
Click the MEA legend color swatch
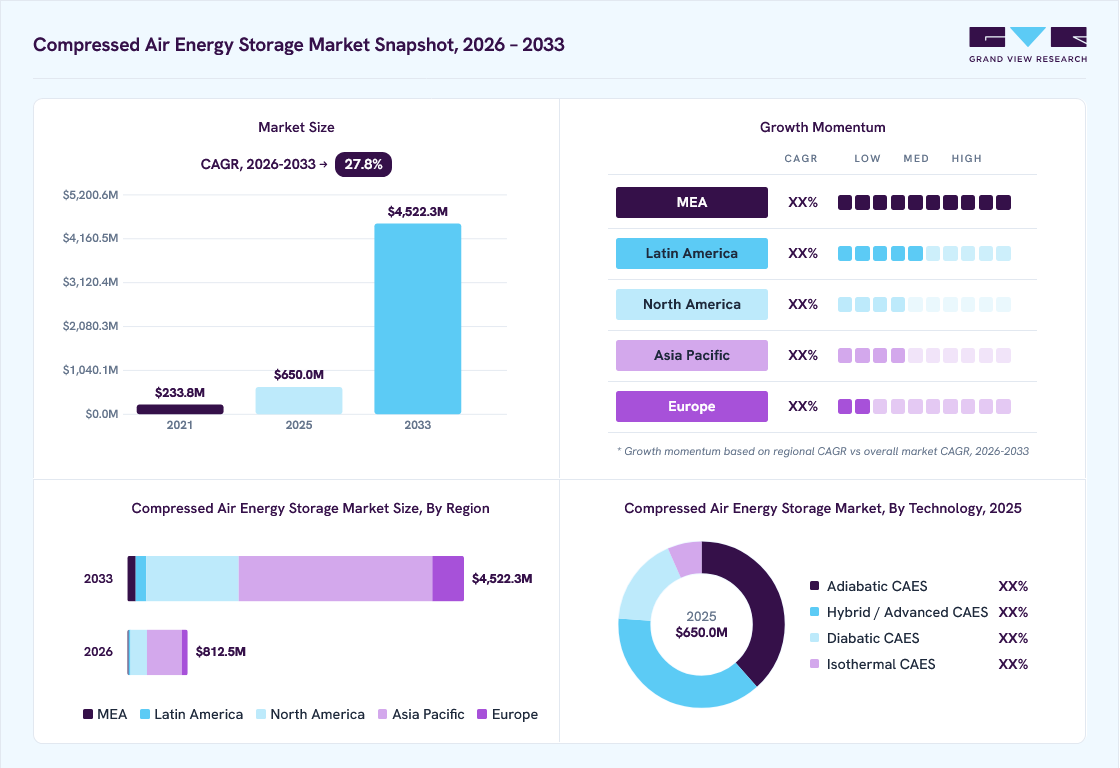(88, 714)
